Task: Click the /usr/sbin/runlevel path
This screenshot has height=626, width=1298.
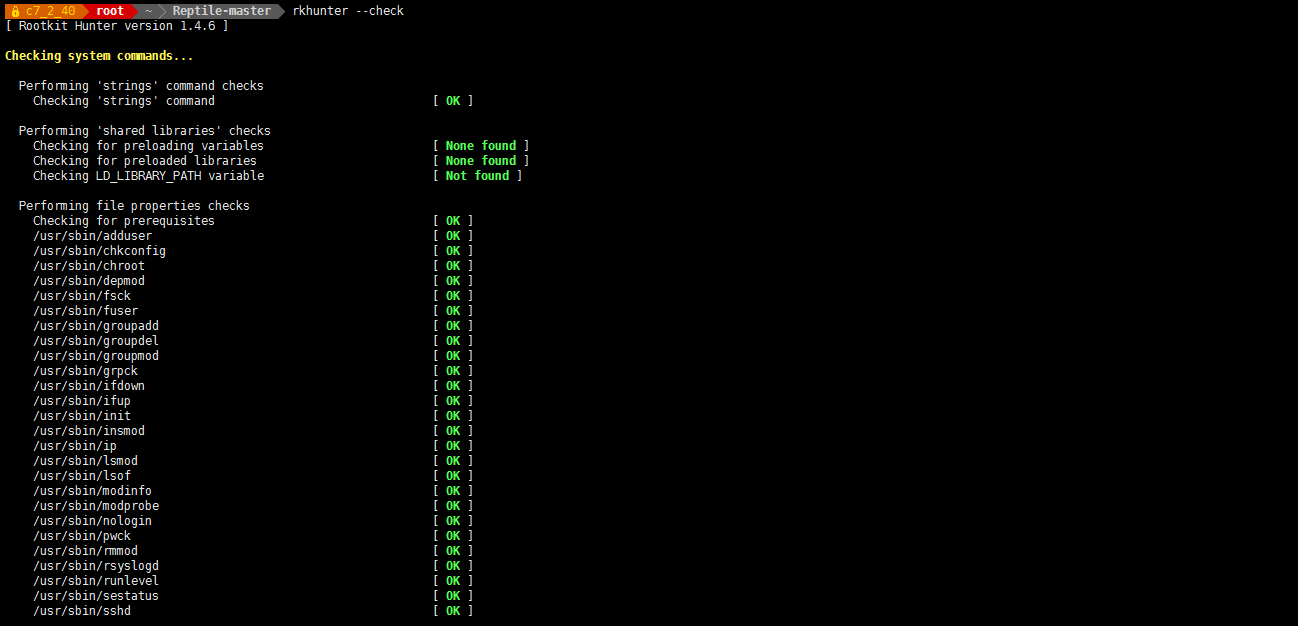Action: (x=96, y=581)
